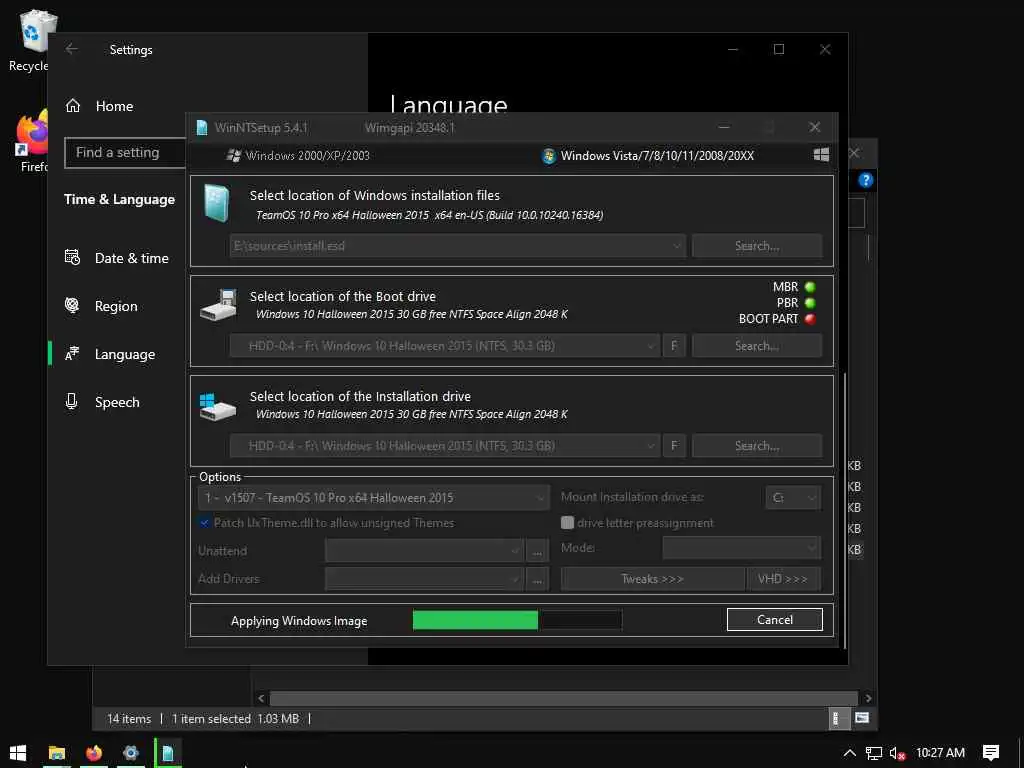Click the blue help icon in Explorer window
Image resolution: width=1024 pixels, height=768 pixels.
tap(865, 180)
